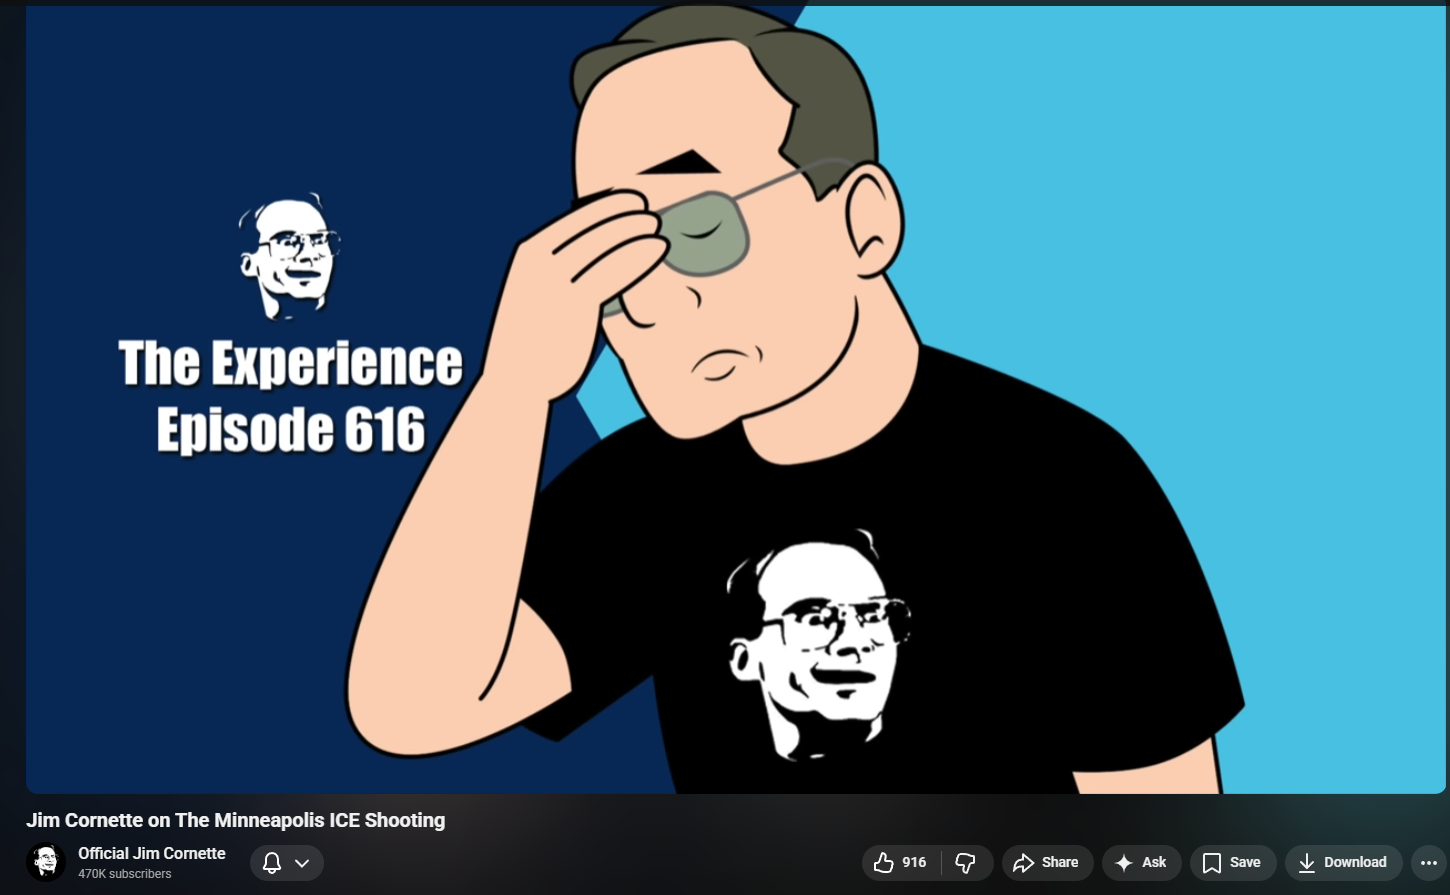Screen dimensions: 1450x895
Task: Download this video
Action: (x=1344, y=863)
